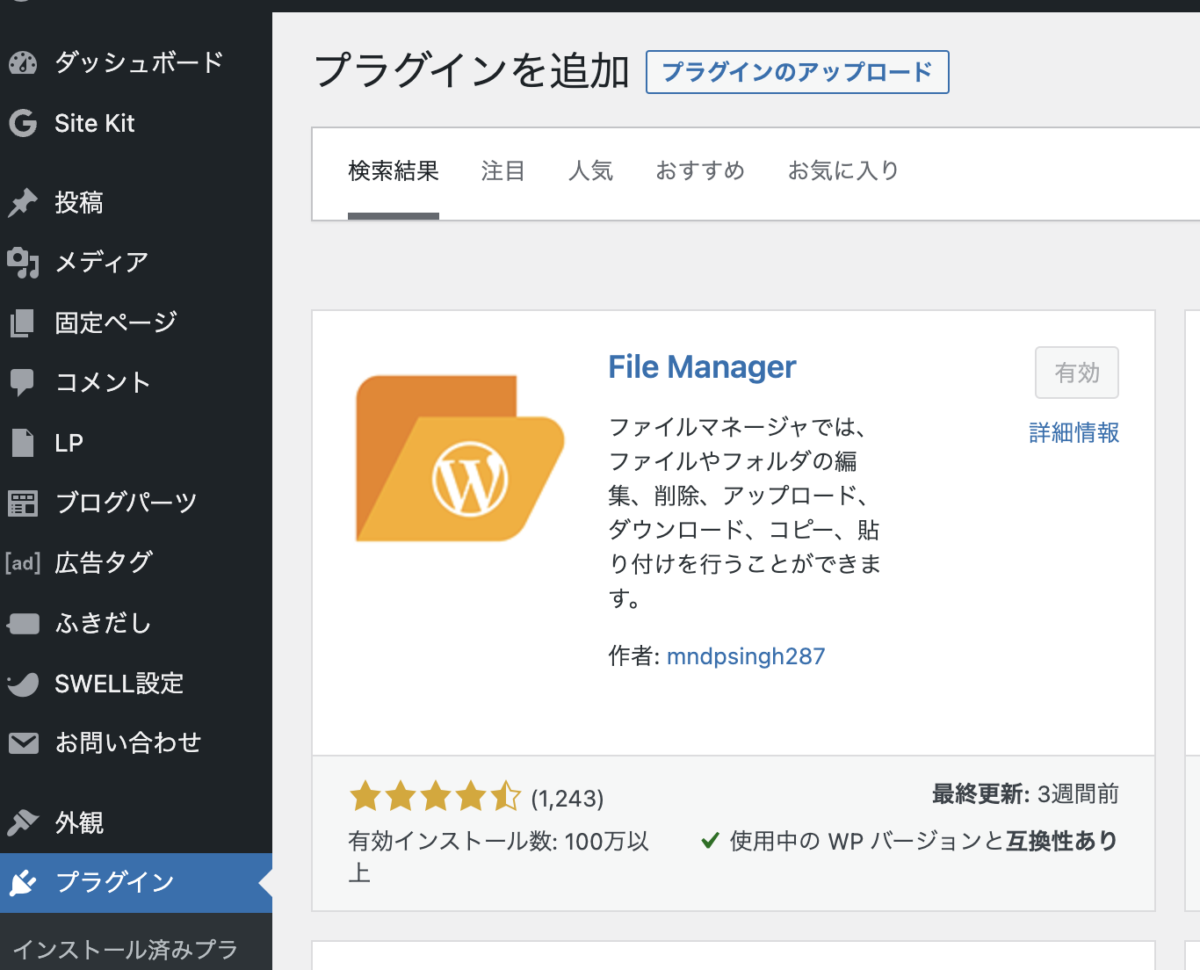The height and width of the screenshot is (970, 1200).
Task: Click the pages icon beside 固定ページ
Action: tap(22, 322)
